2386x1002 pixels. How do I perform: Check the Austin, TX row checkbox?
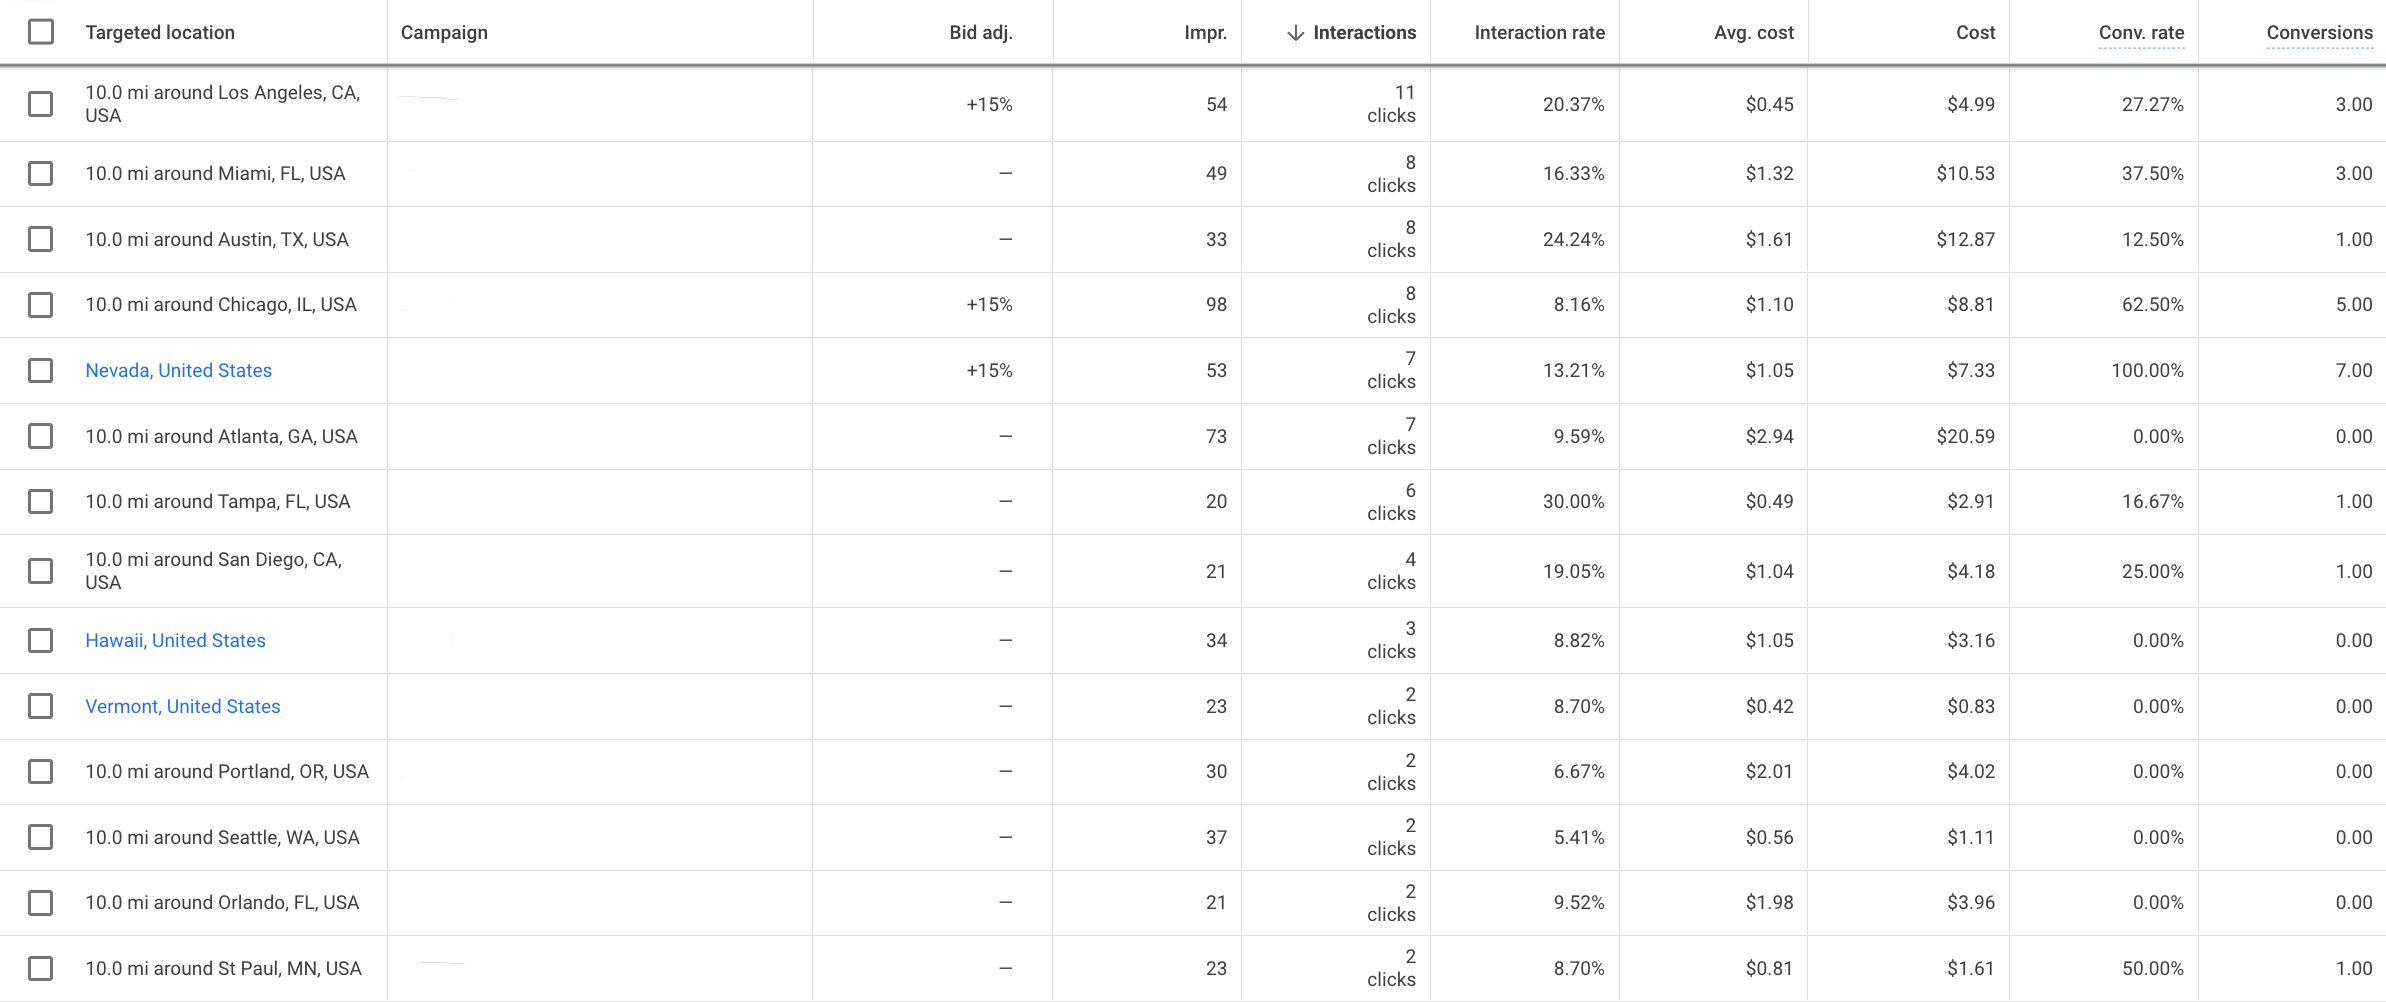click(40, 239)
